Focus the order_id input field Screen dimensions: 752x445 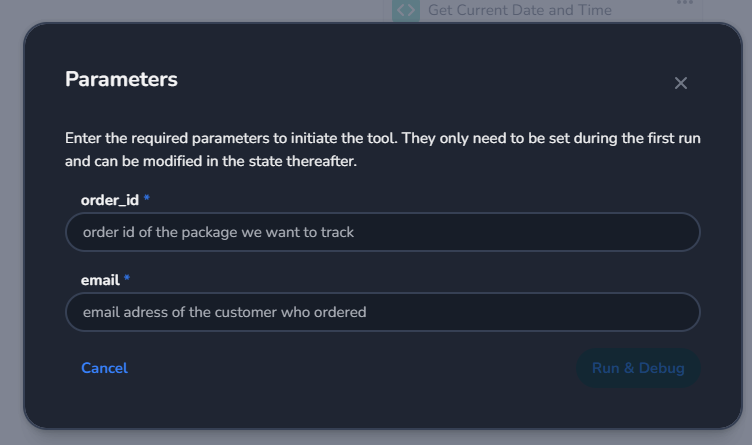pyautogui.click(x=382, y=232)
